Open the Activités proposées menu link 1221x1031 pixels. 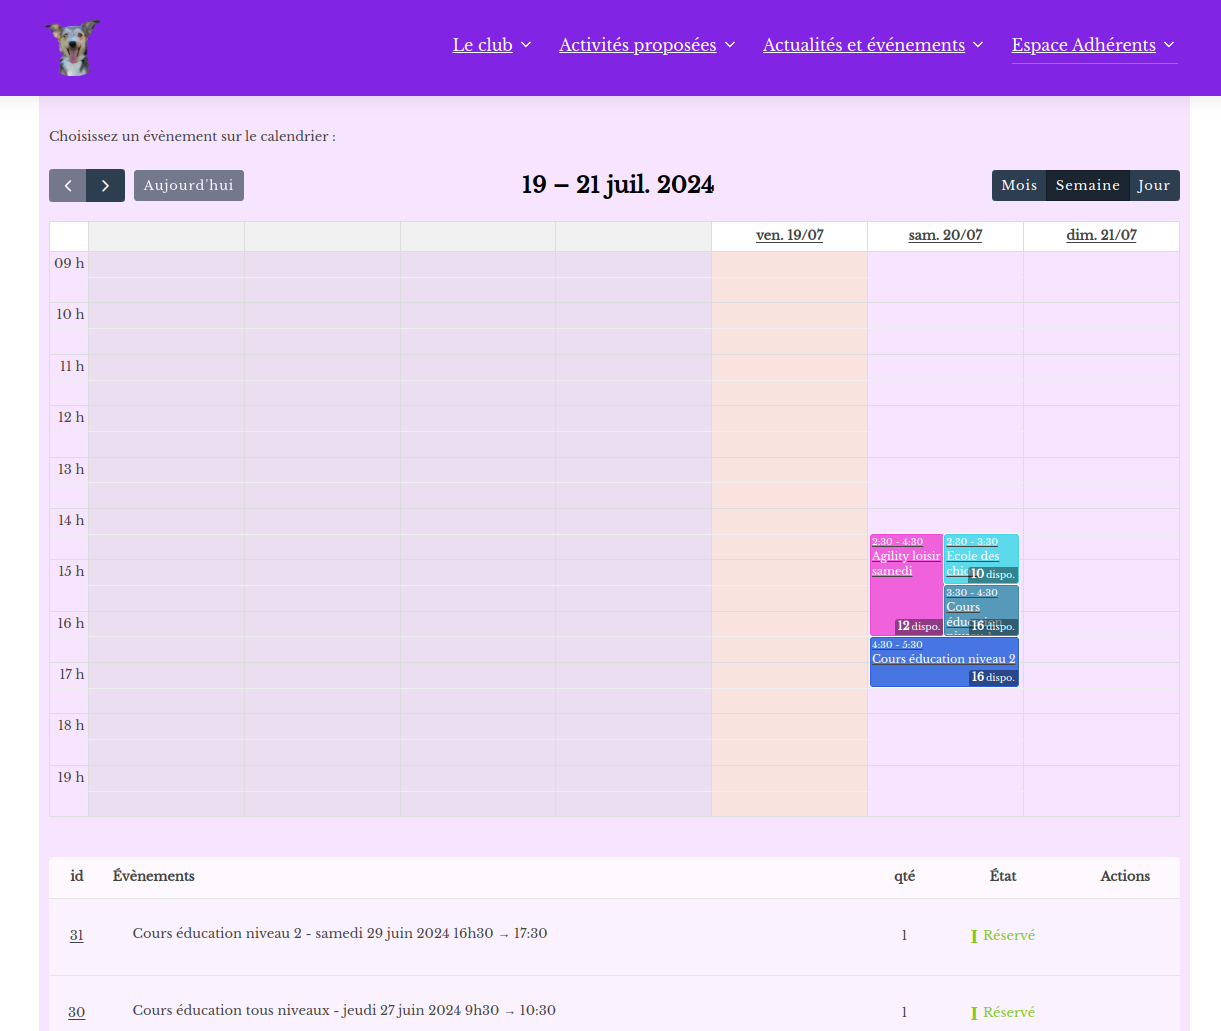(638, 45)
